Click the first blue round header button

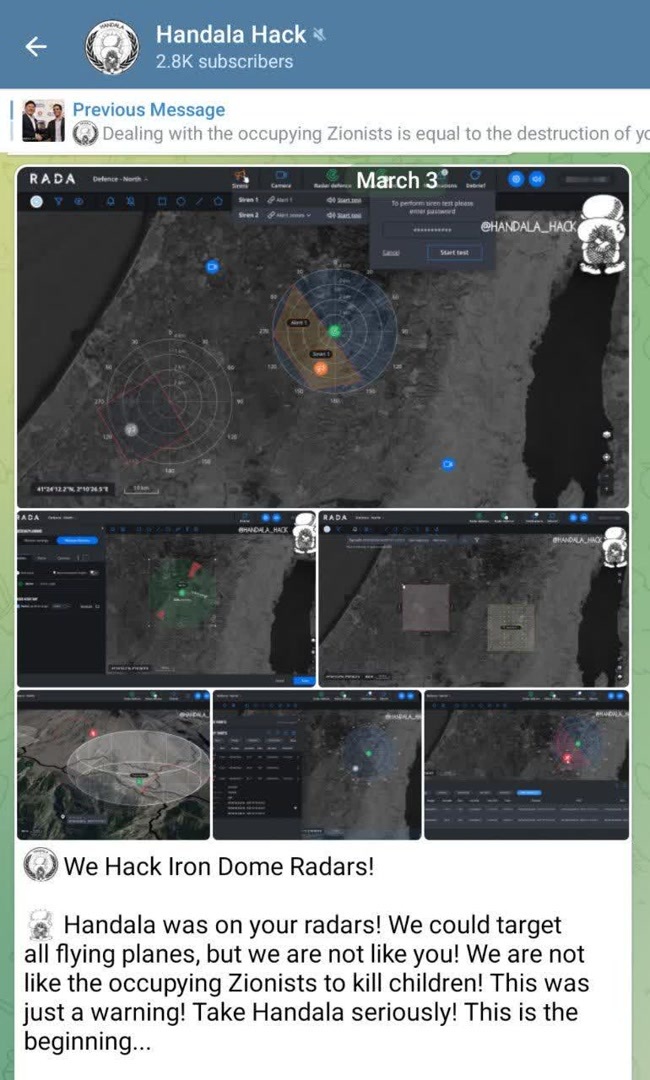[x=516, y=179]
